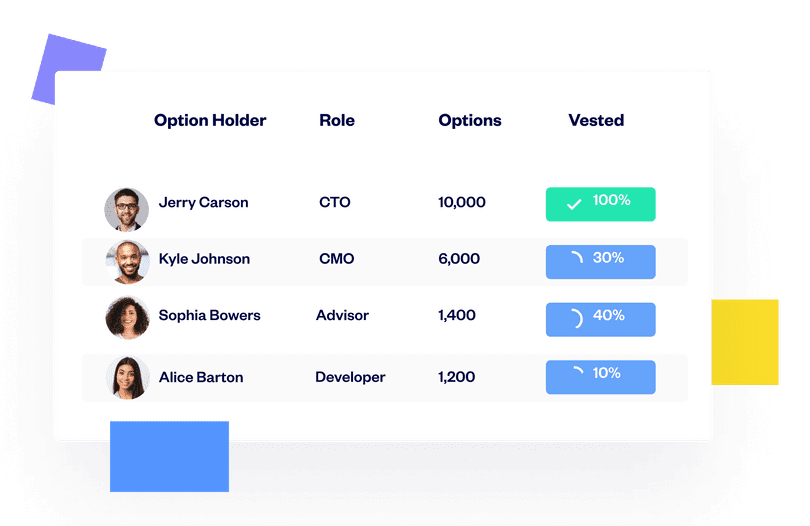Sort table by Options column header
Screen dimensions: 810x526
click(470, 120)
